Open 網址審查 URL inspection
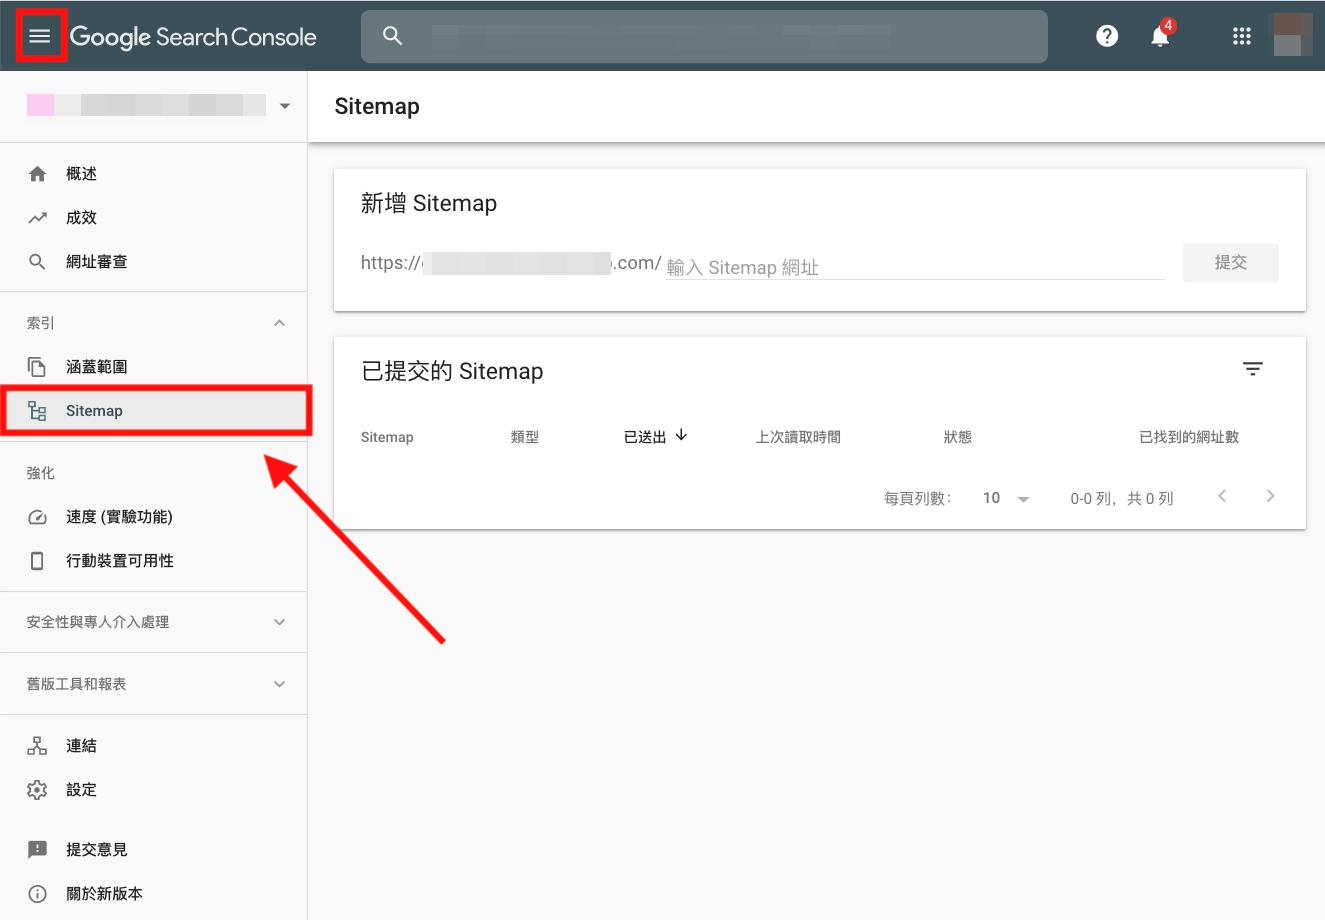Viewport: 1325px width, 920px height. click(96, 262)
